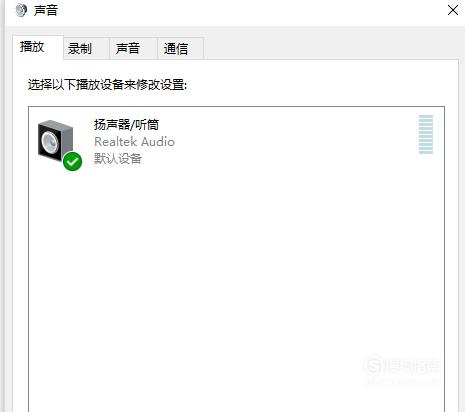Click the volume level meter bars
The width and height of the screenshot is (465, 412).
426,134
